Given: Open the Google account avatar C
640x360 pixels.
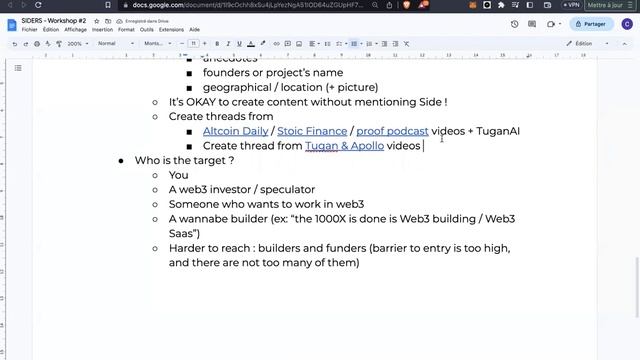Looking at the screenshot, I should (x=627, y=24).
